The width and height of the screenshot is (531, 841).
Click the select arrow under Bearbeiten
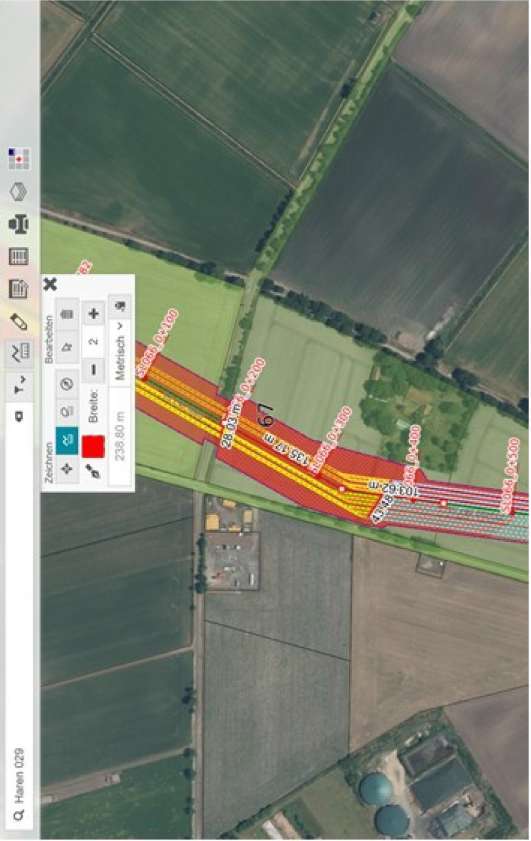pos(67,346)
